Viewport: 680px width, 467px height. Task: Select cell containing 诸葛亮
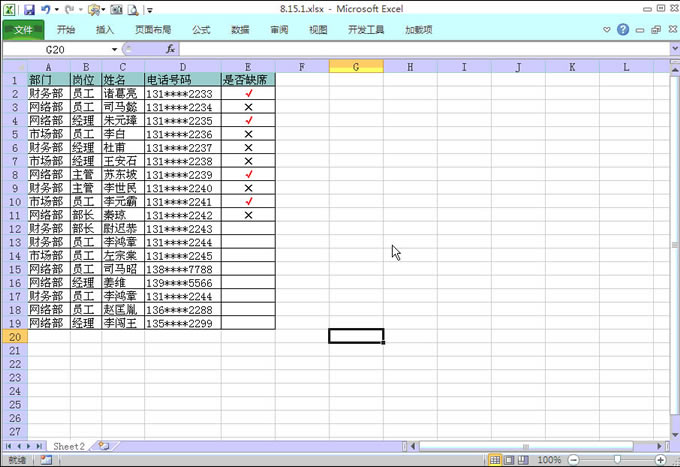123,93
